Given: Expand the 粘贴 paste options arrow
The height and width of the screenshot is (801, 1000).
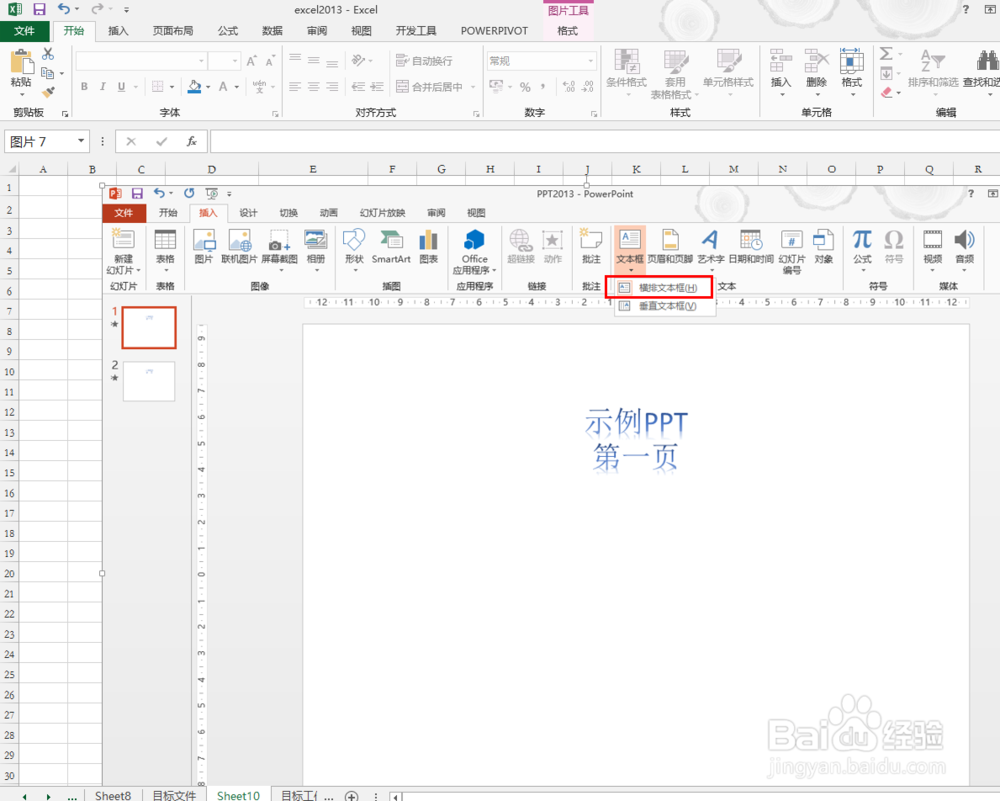Looking at the screenshot, I should 22,94.
